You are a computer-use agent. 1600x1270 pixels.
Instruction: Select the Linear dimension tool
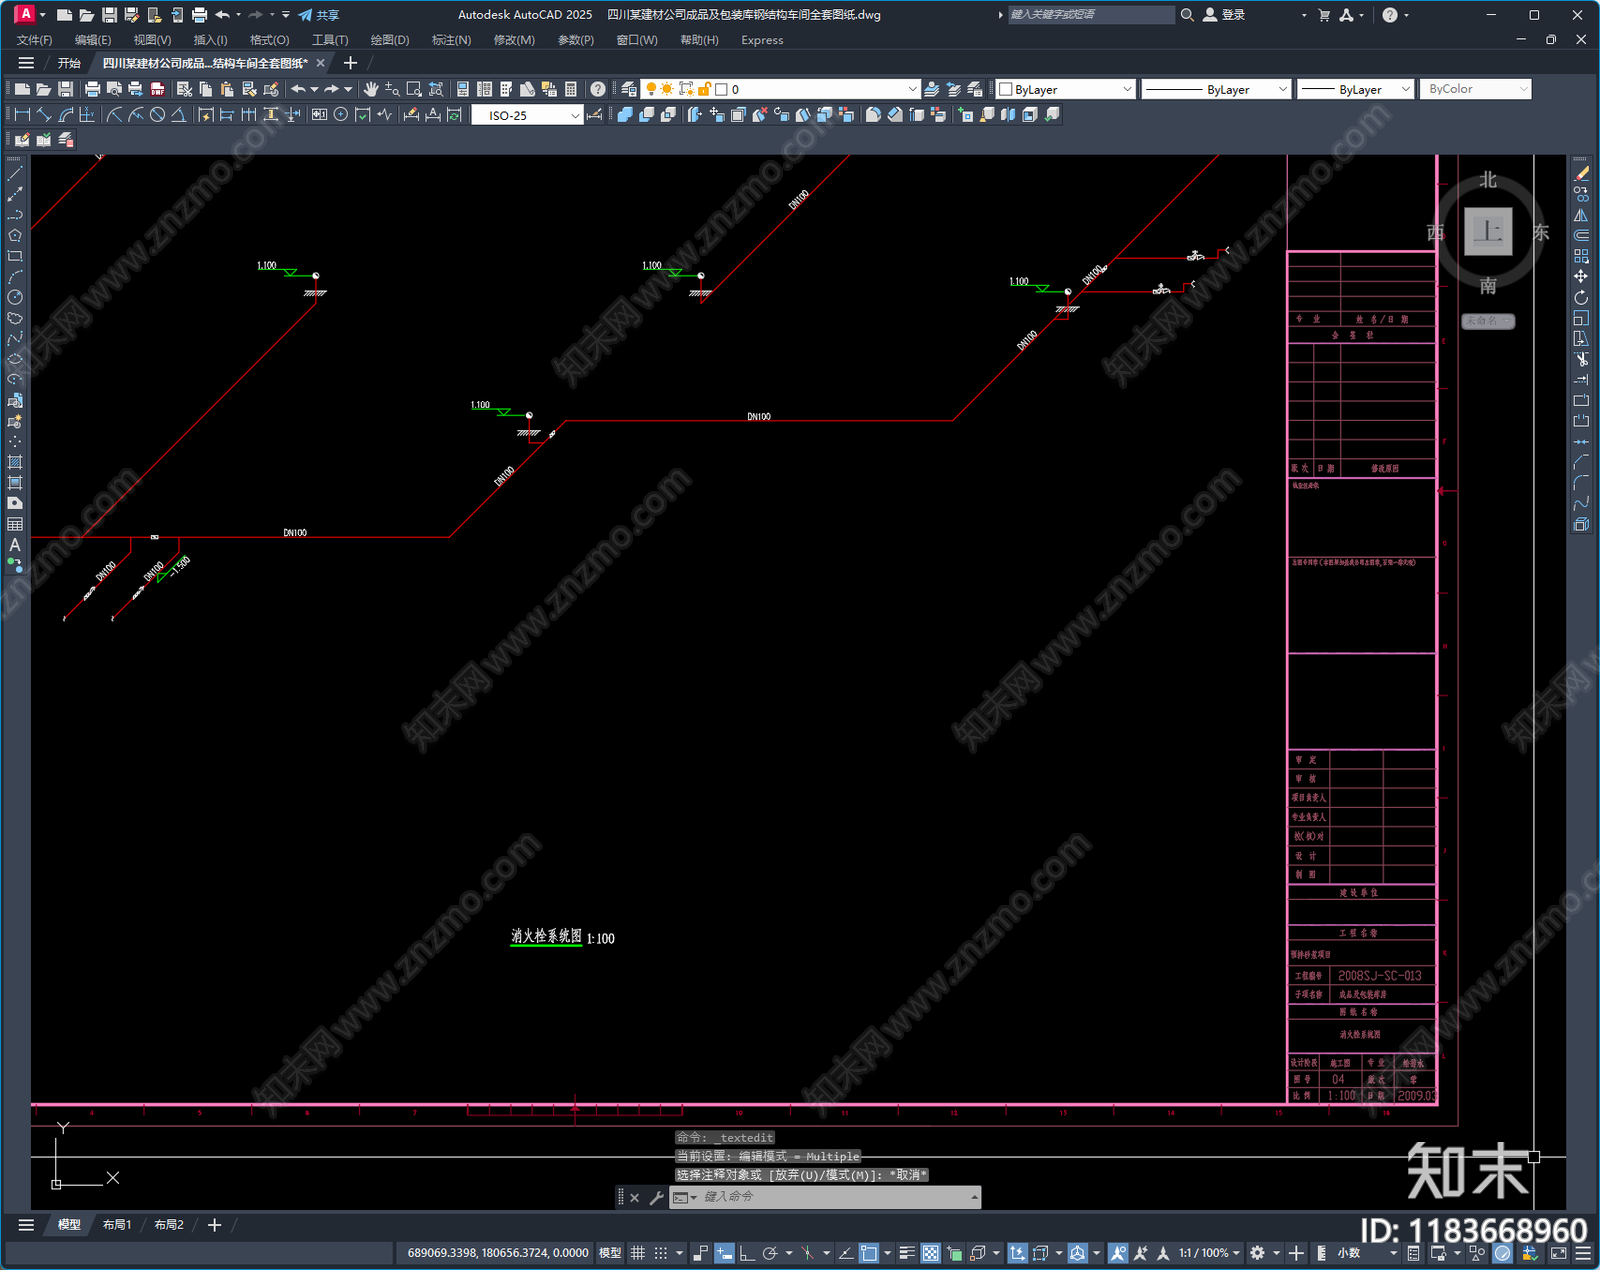click(22, 115)
